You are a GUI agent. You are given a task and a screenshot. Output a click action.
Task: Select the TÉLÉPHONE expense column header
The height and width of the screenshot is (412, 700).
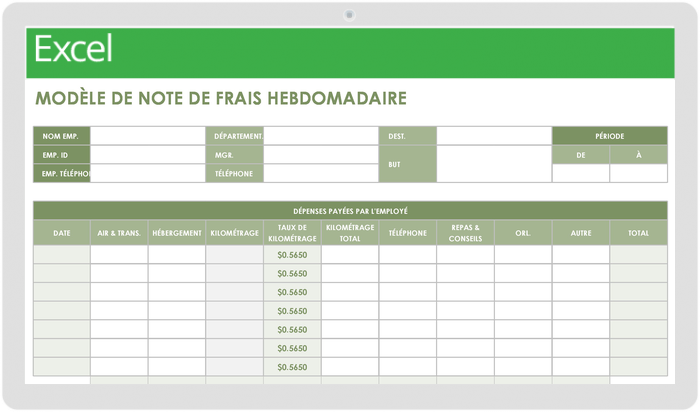(x=408, y=233)
